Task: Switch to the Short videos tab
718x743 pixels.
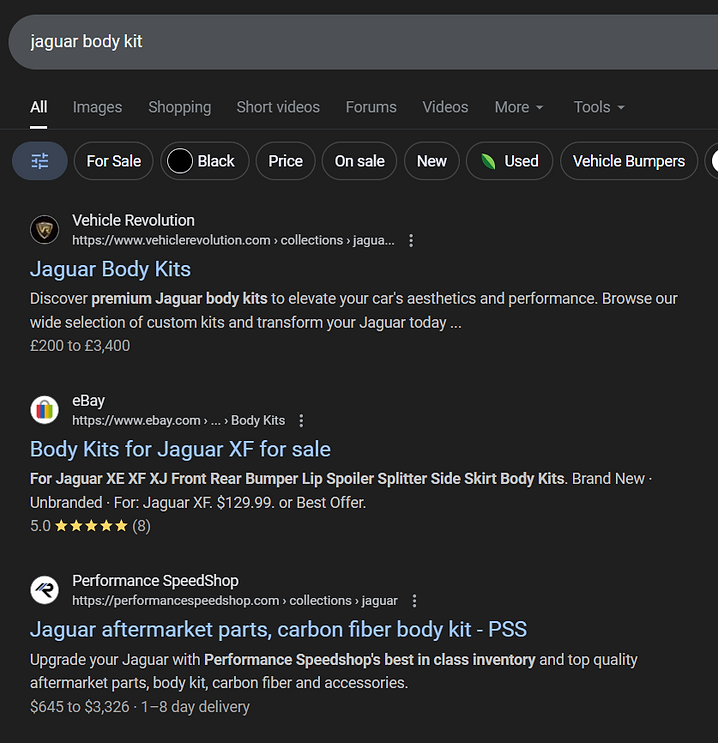Action: [x=278, y=107]
